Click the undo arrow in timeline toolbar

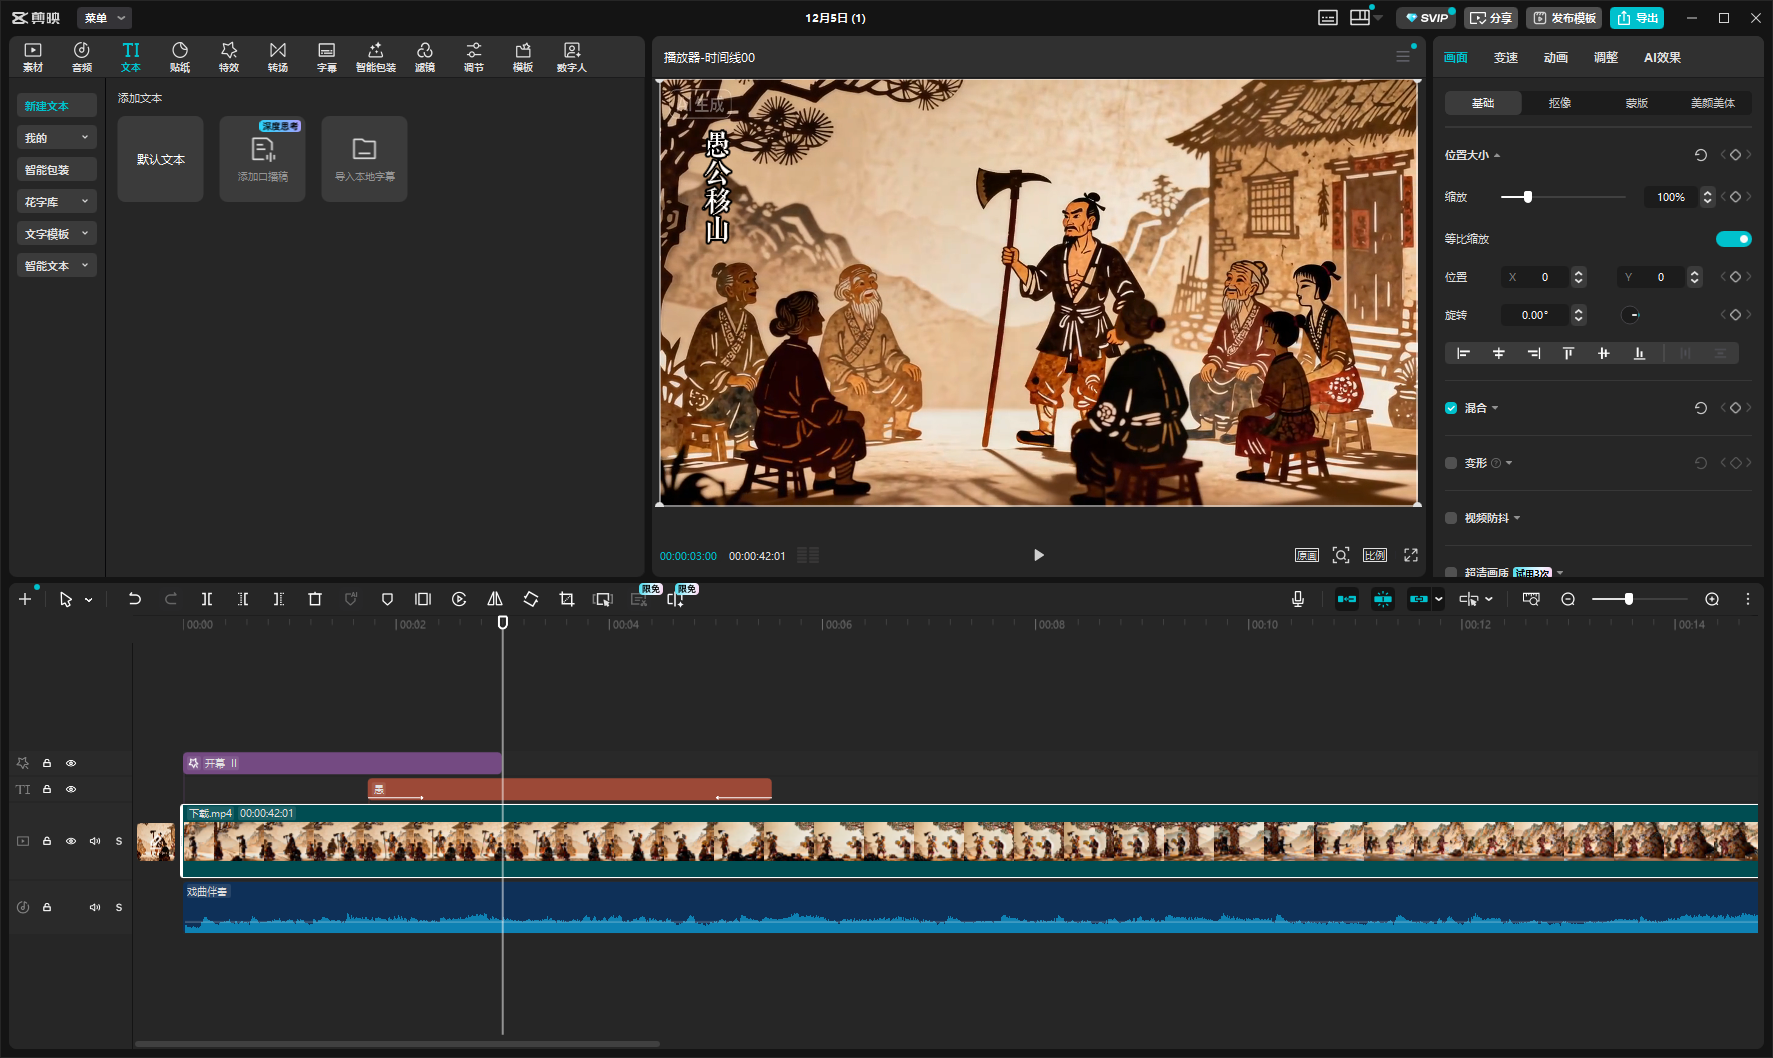pyautogui.click(x=135, y=599)
